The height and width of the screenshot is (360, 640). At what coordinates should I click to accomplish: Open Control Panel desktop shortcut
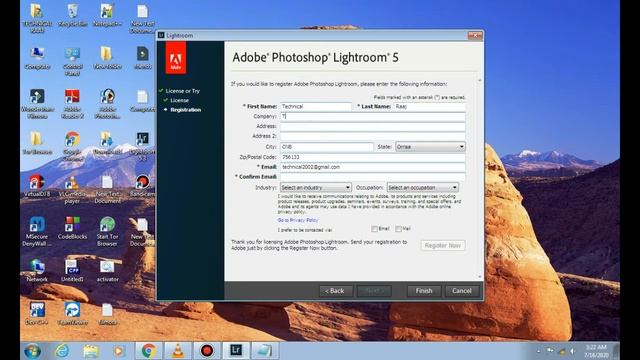(72, 61)
